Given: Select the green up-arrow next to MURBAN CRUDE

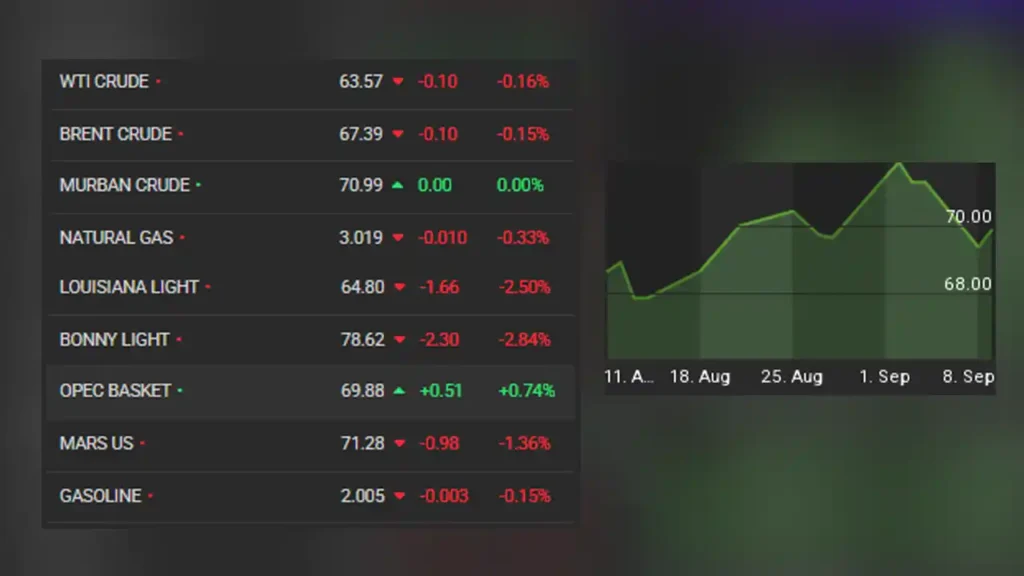Looking at the screenshot, I should tap(399, 186).
